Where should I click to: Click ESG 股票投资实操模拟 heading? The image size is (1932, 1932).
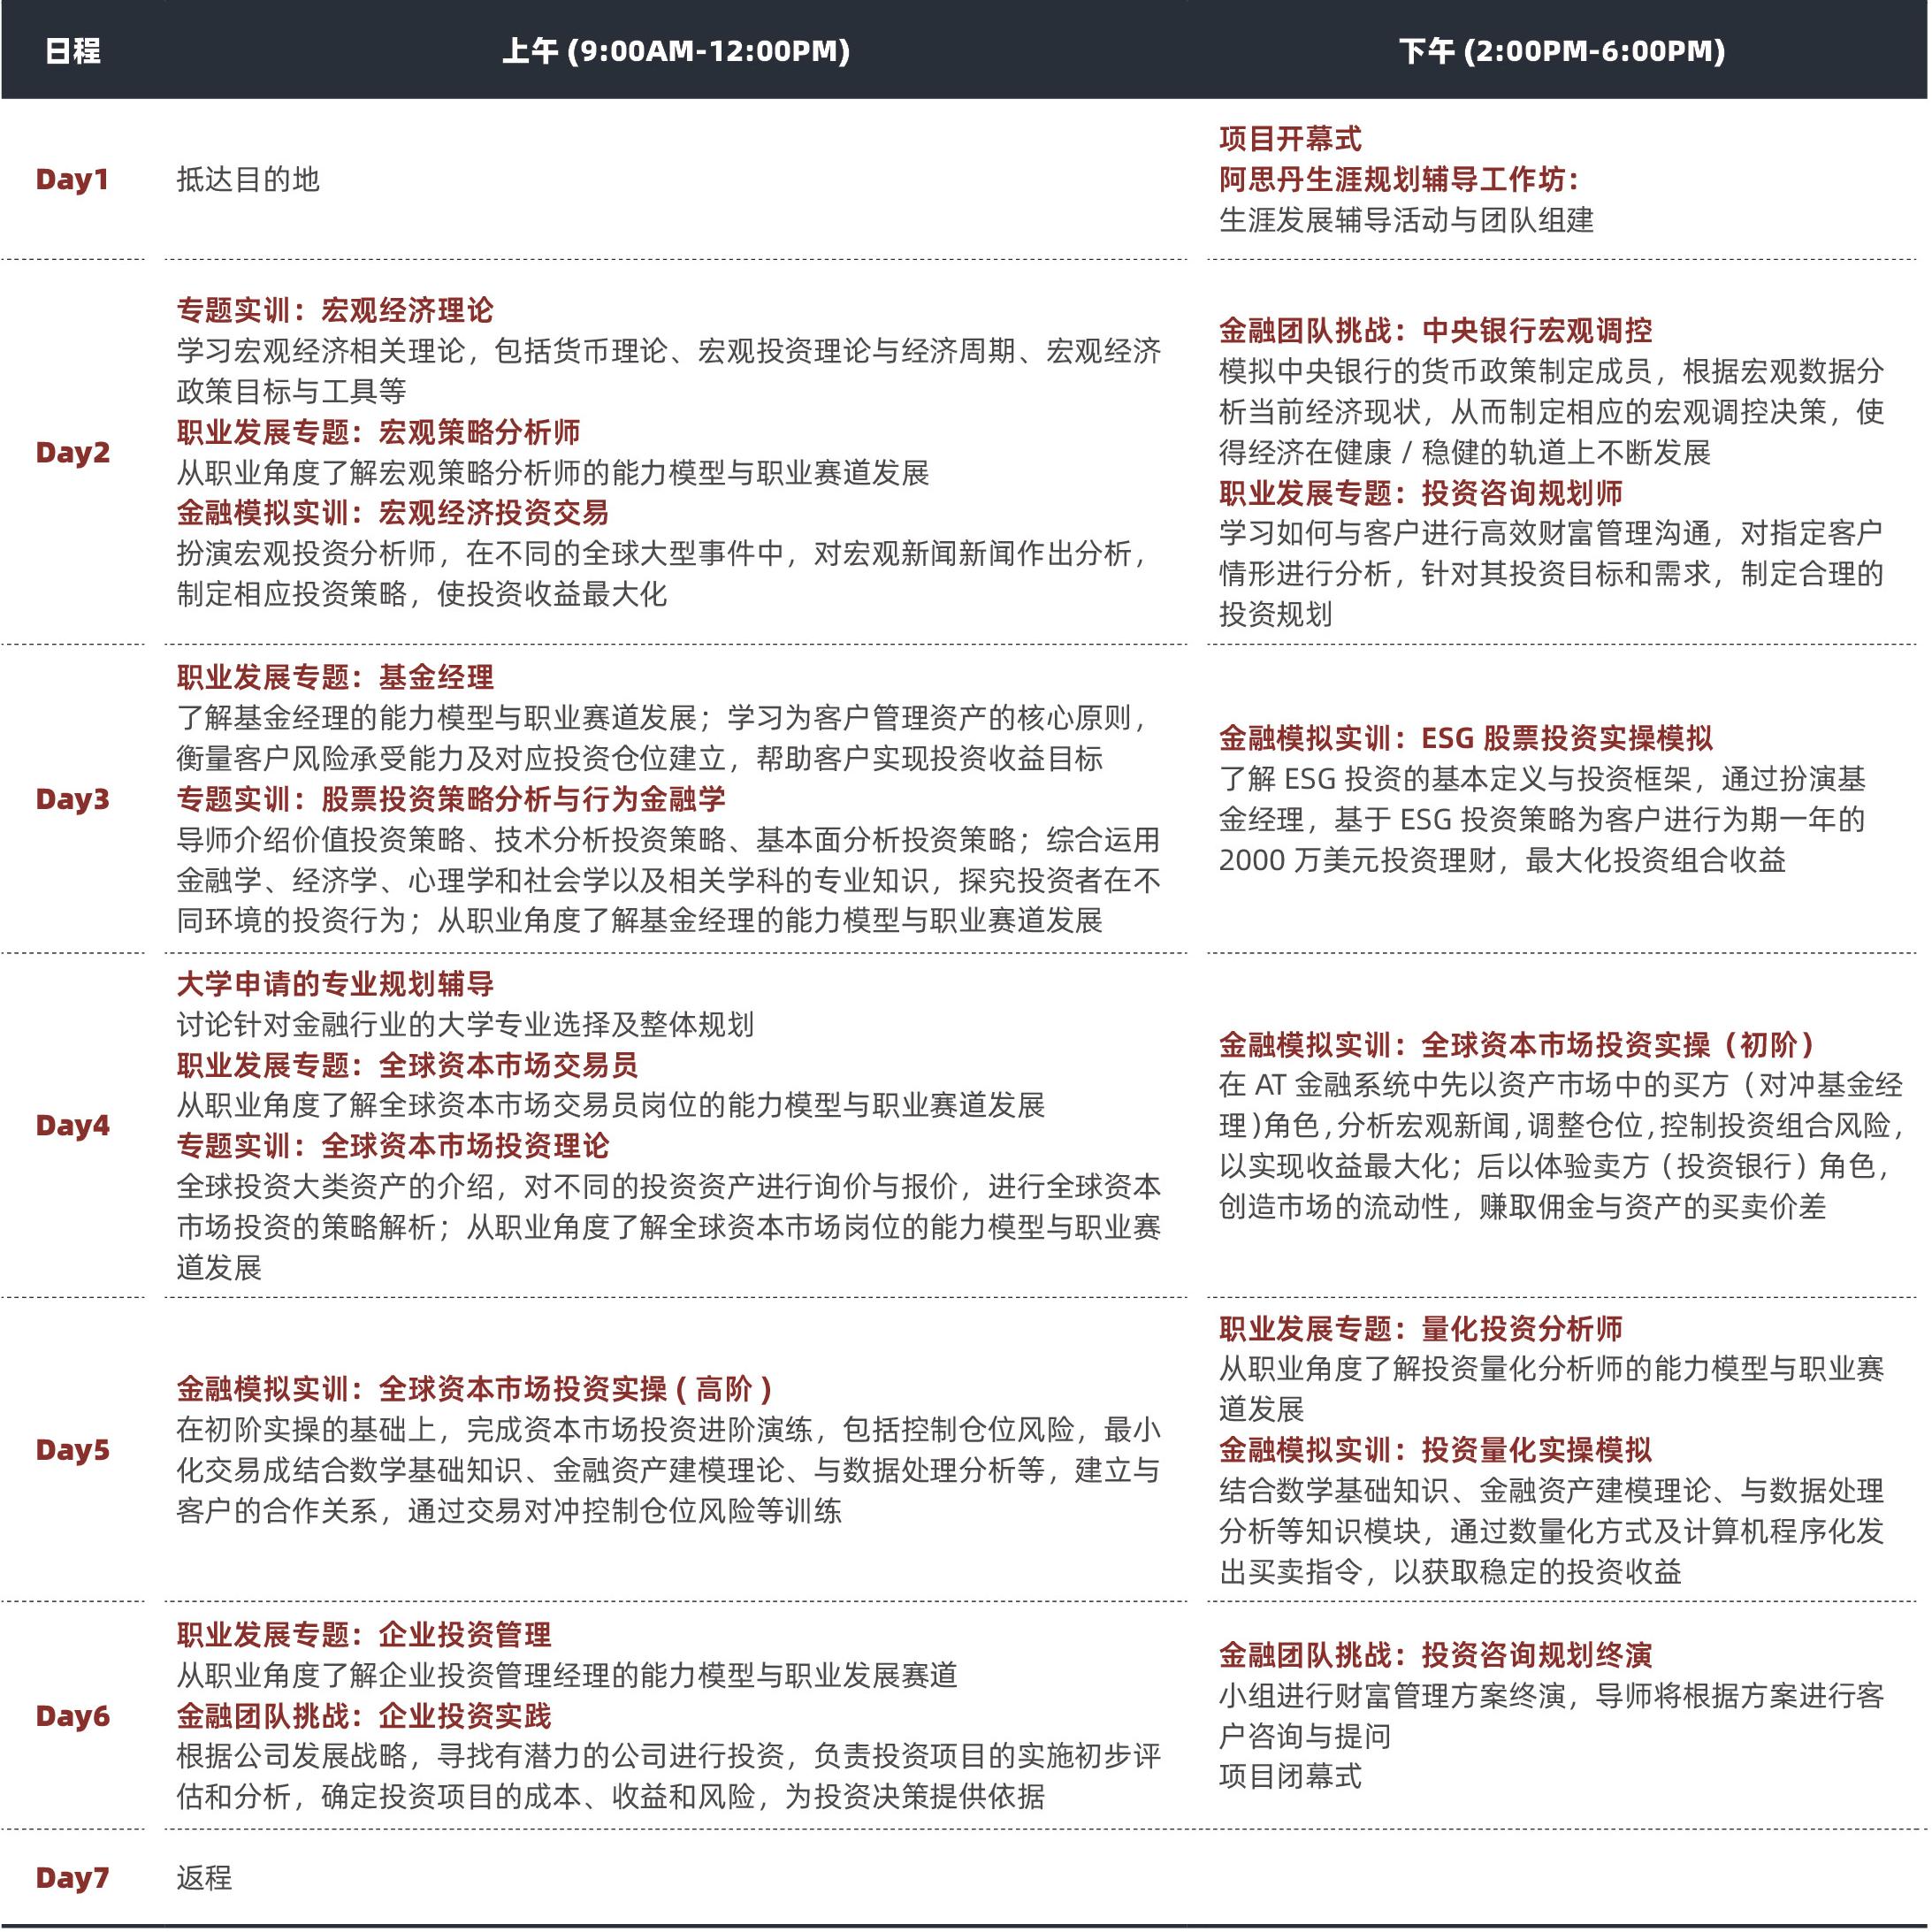(1465, 738)
